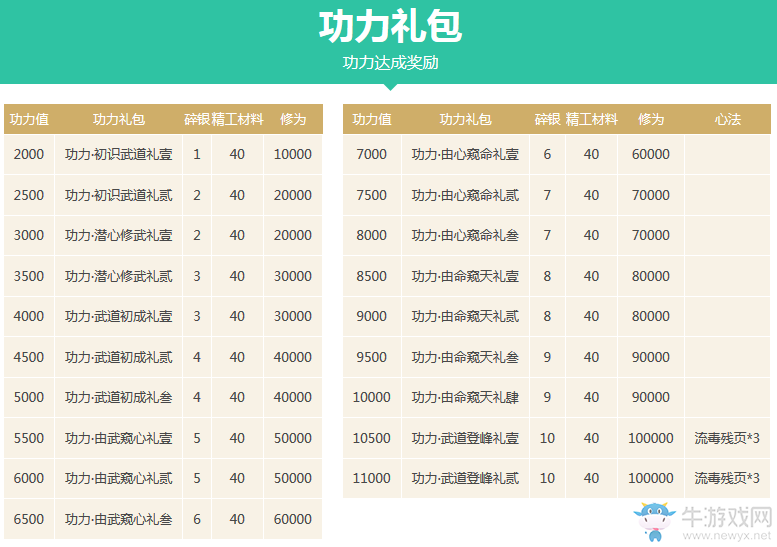Select 功力·潜心修武礼贰 row name

118,275
